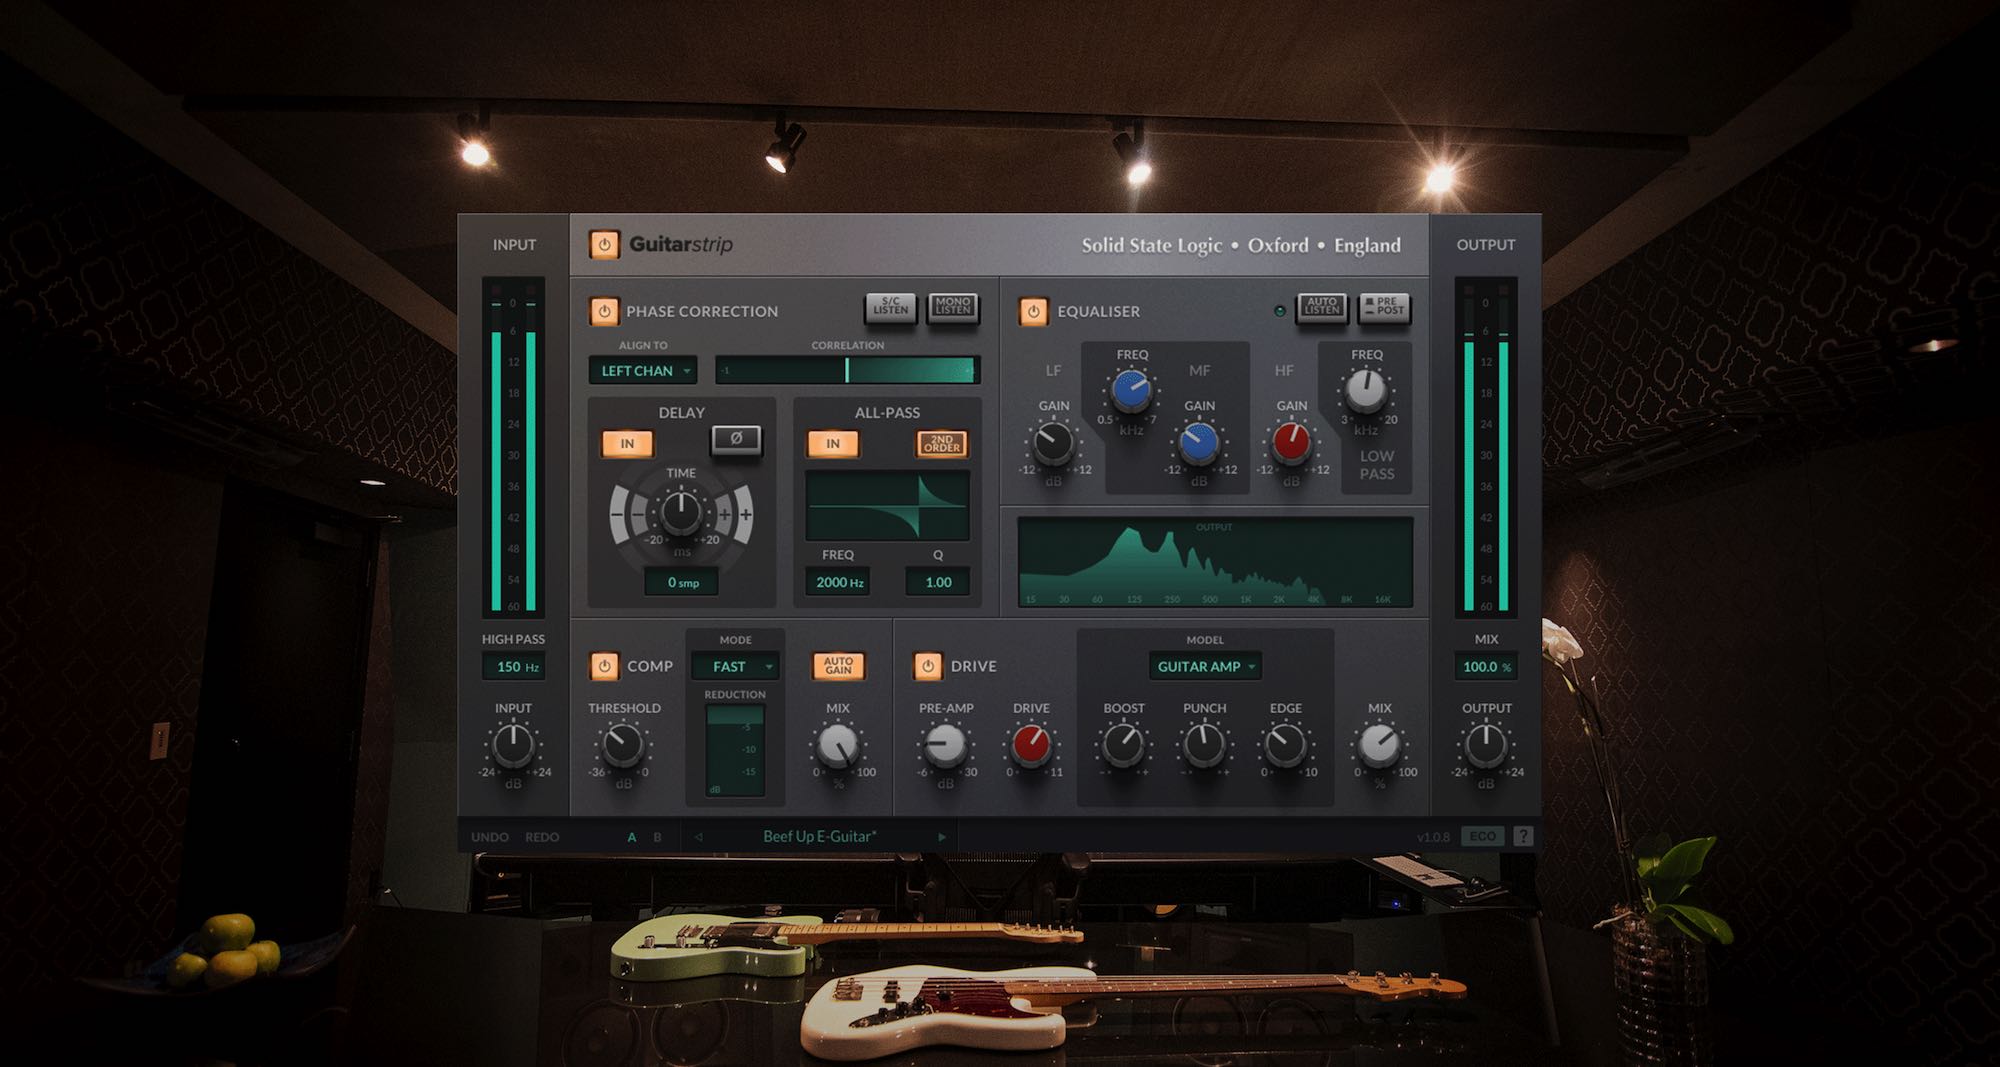The width and height of the screenshot is (2000, 1067).
Task: Click the PRE/POST metering icon
Action: [1383, 309]
